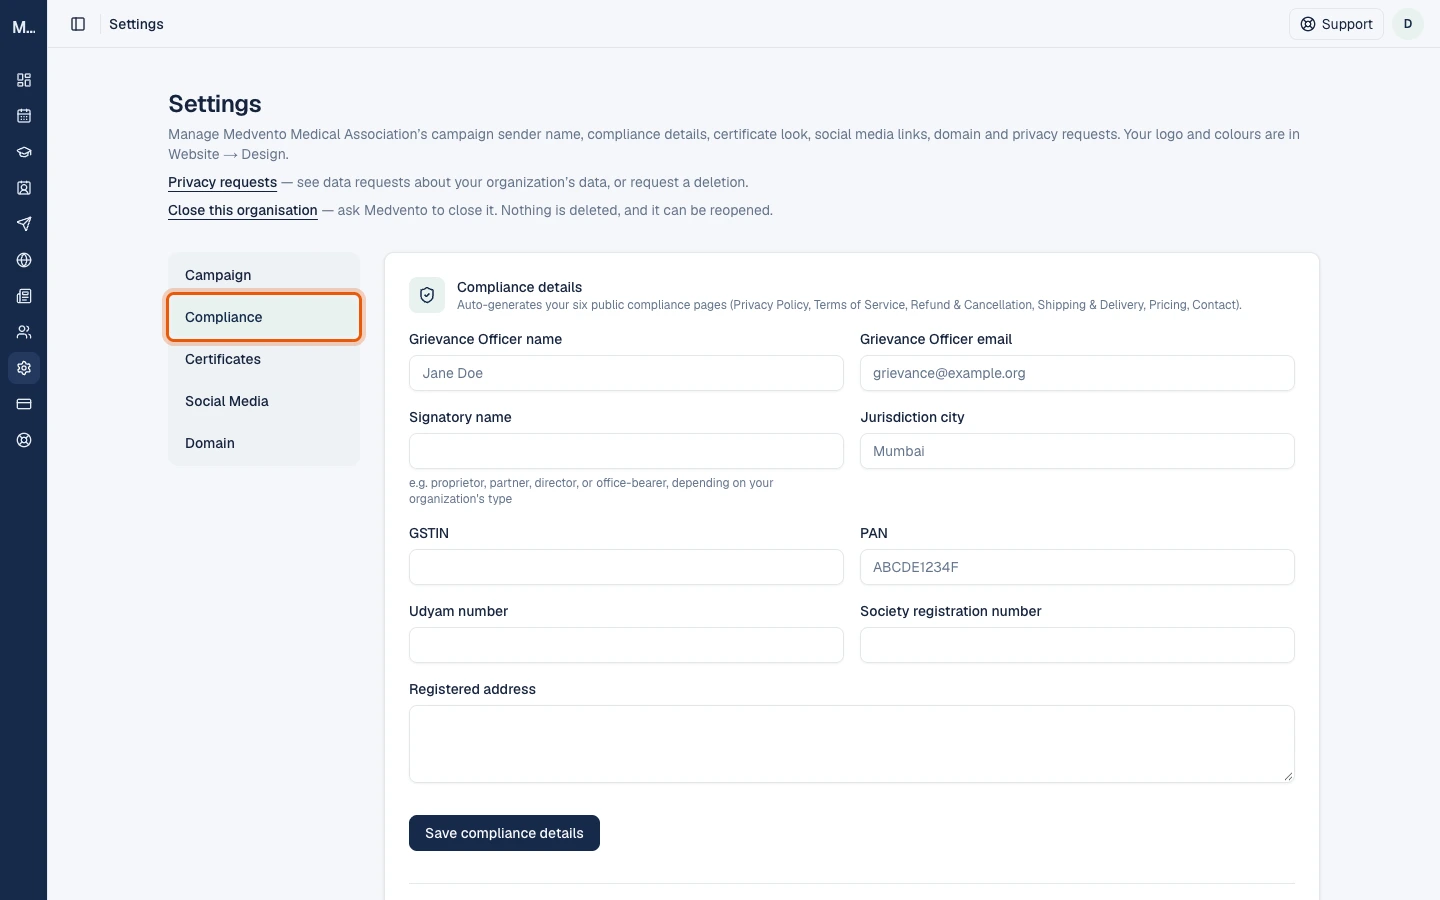Click the Support button
This screenshot has width=1440, height=900.
click(1336, 24)
